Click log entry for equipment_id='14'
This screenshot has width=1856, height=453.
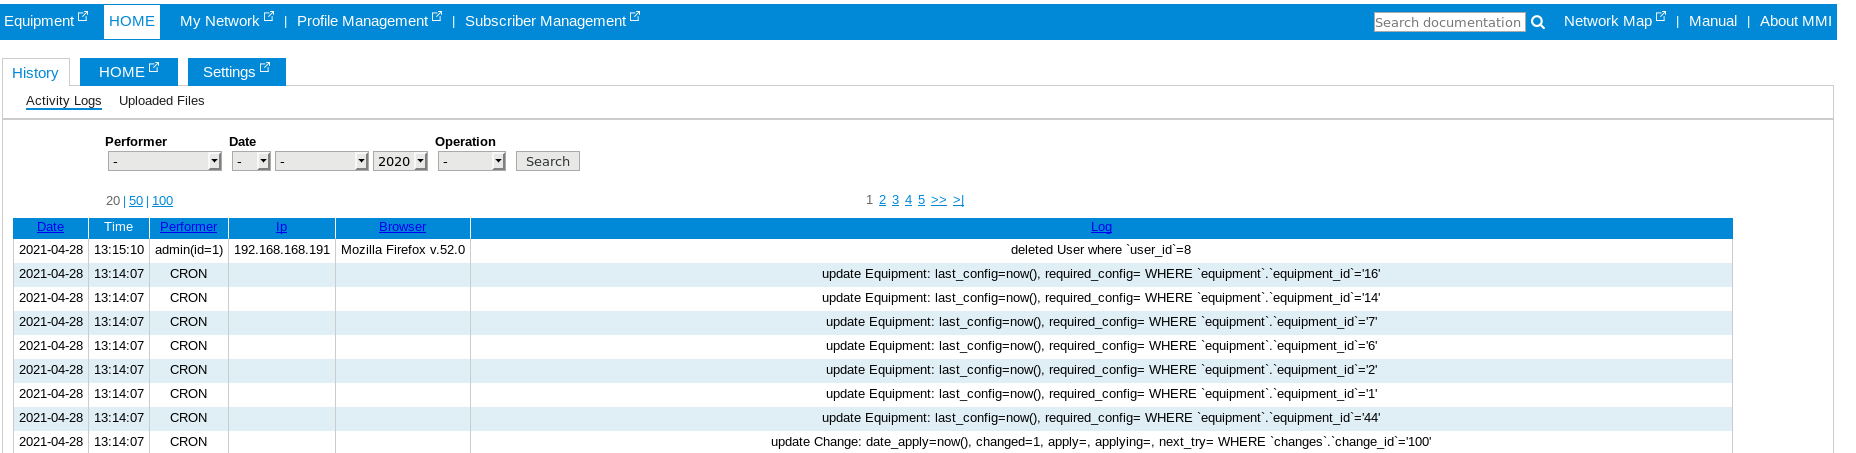tap(1101, 298)
